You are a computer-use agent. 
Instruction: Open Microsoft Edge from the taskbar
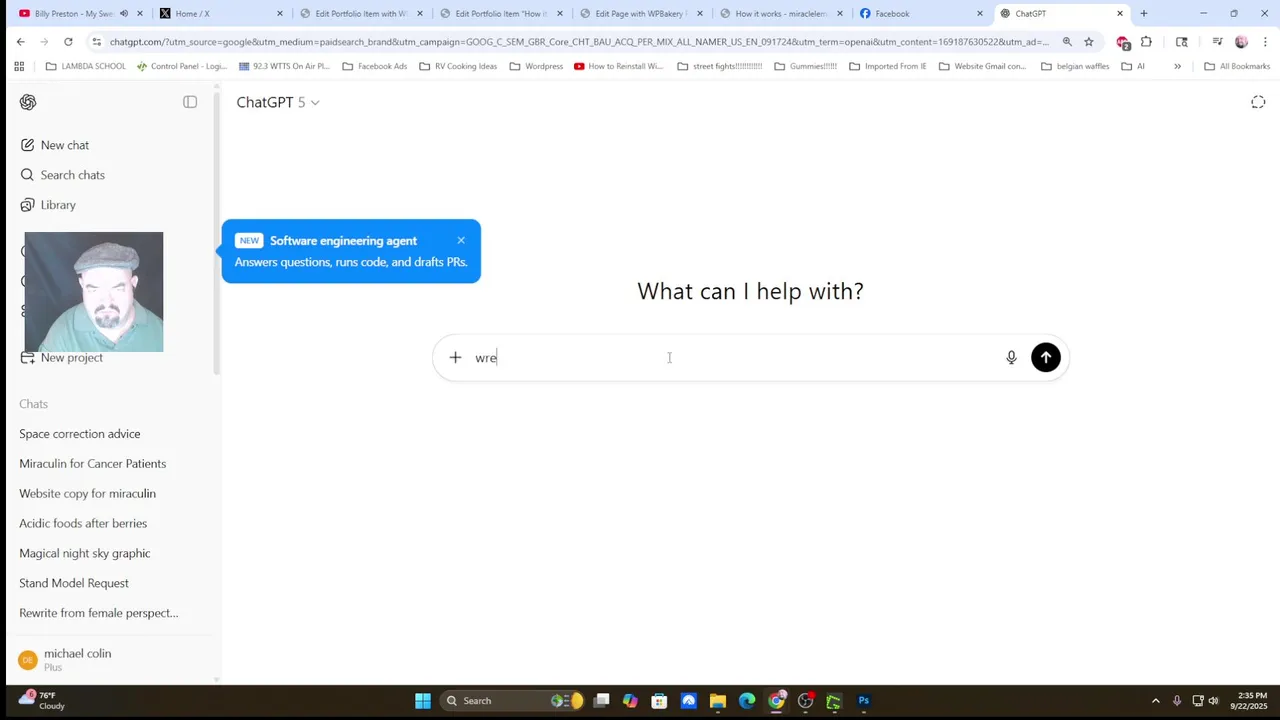(747, 701)
